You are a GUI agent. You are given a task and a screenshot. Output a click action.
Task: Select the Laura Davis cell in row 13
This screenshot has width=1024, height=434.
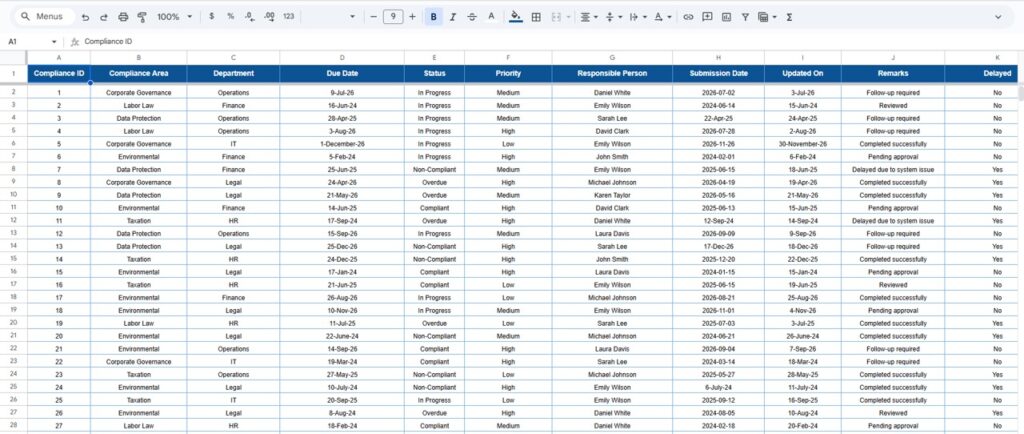click(x=612, y=234)
